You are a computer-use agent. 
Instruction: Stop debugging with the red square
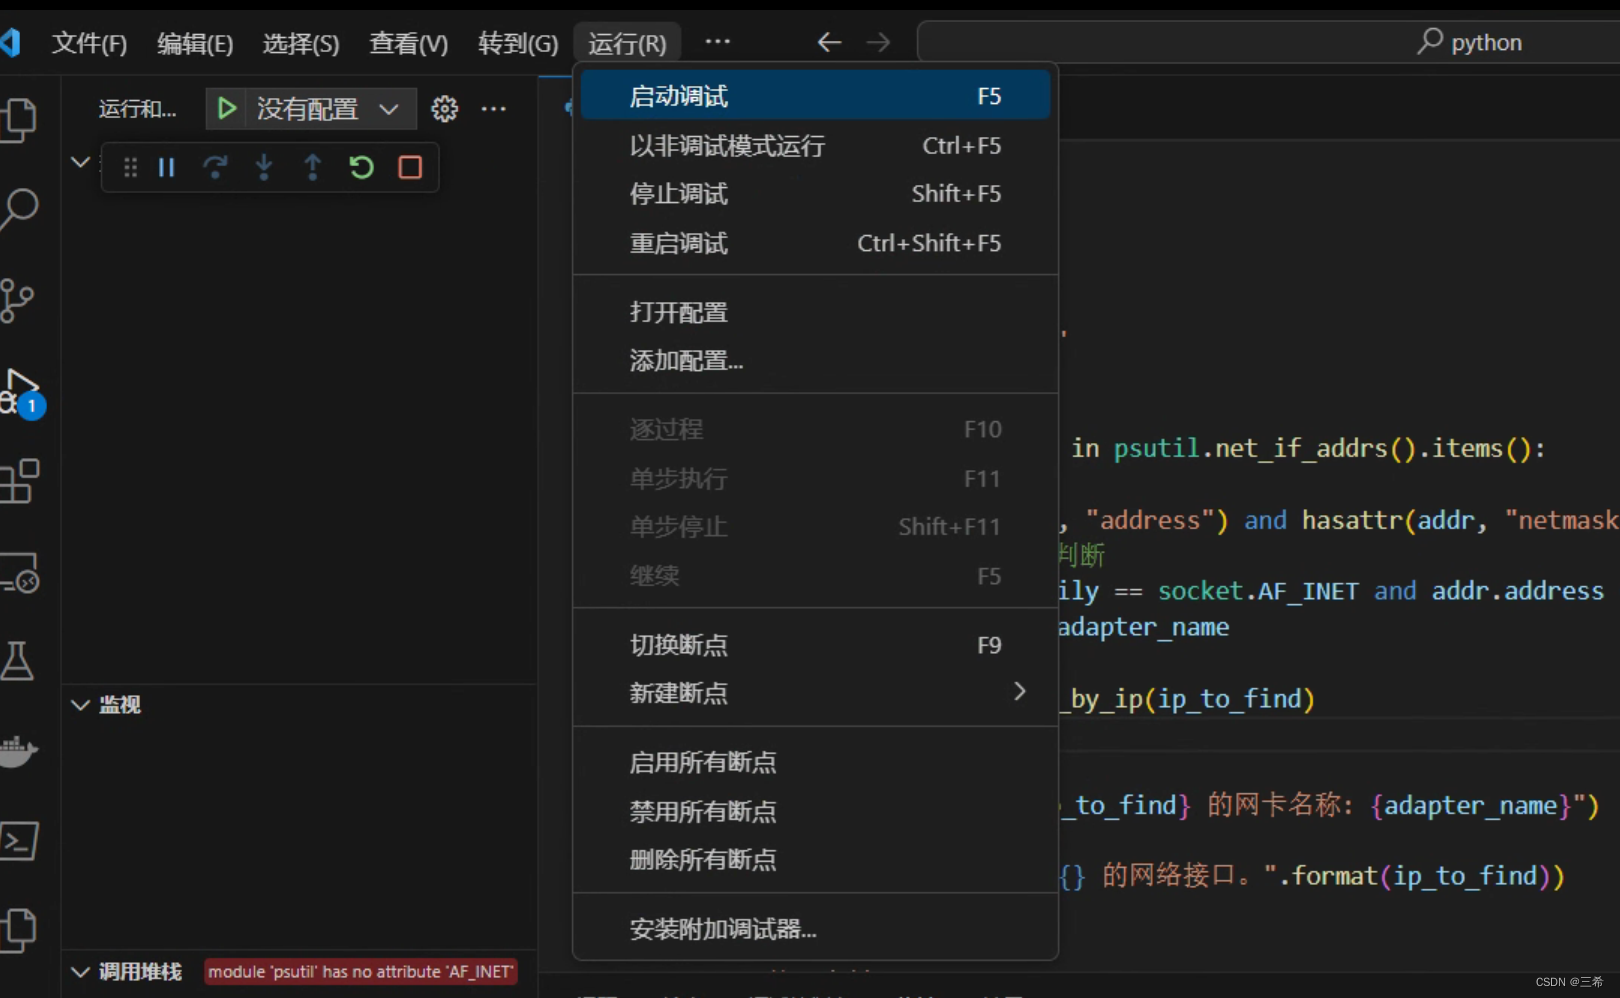tap(410, 168)
